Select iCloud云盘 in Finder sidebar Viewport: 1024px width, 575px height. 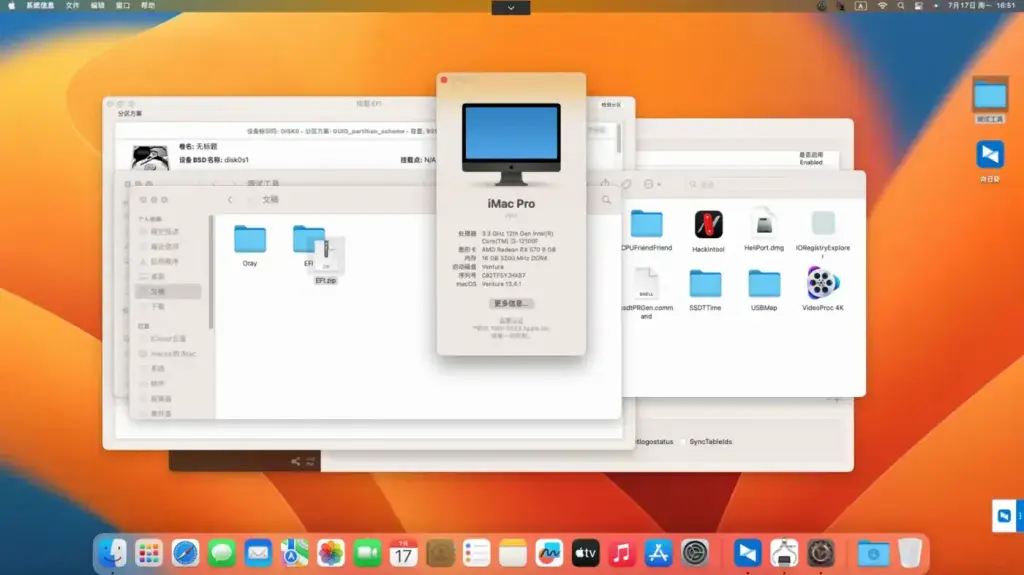tap(168, 338)
